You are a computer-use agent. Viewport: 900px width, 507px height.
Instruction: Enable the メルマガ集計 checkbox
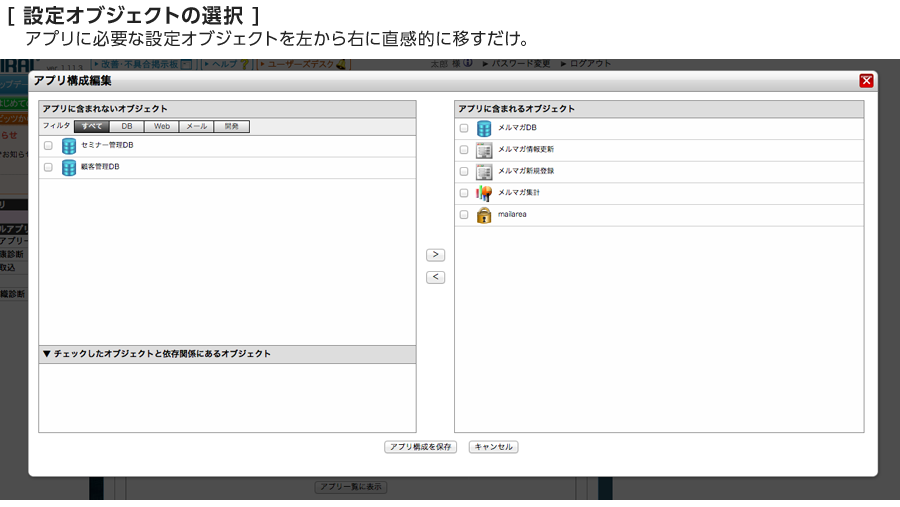pos(463,193)
